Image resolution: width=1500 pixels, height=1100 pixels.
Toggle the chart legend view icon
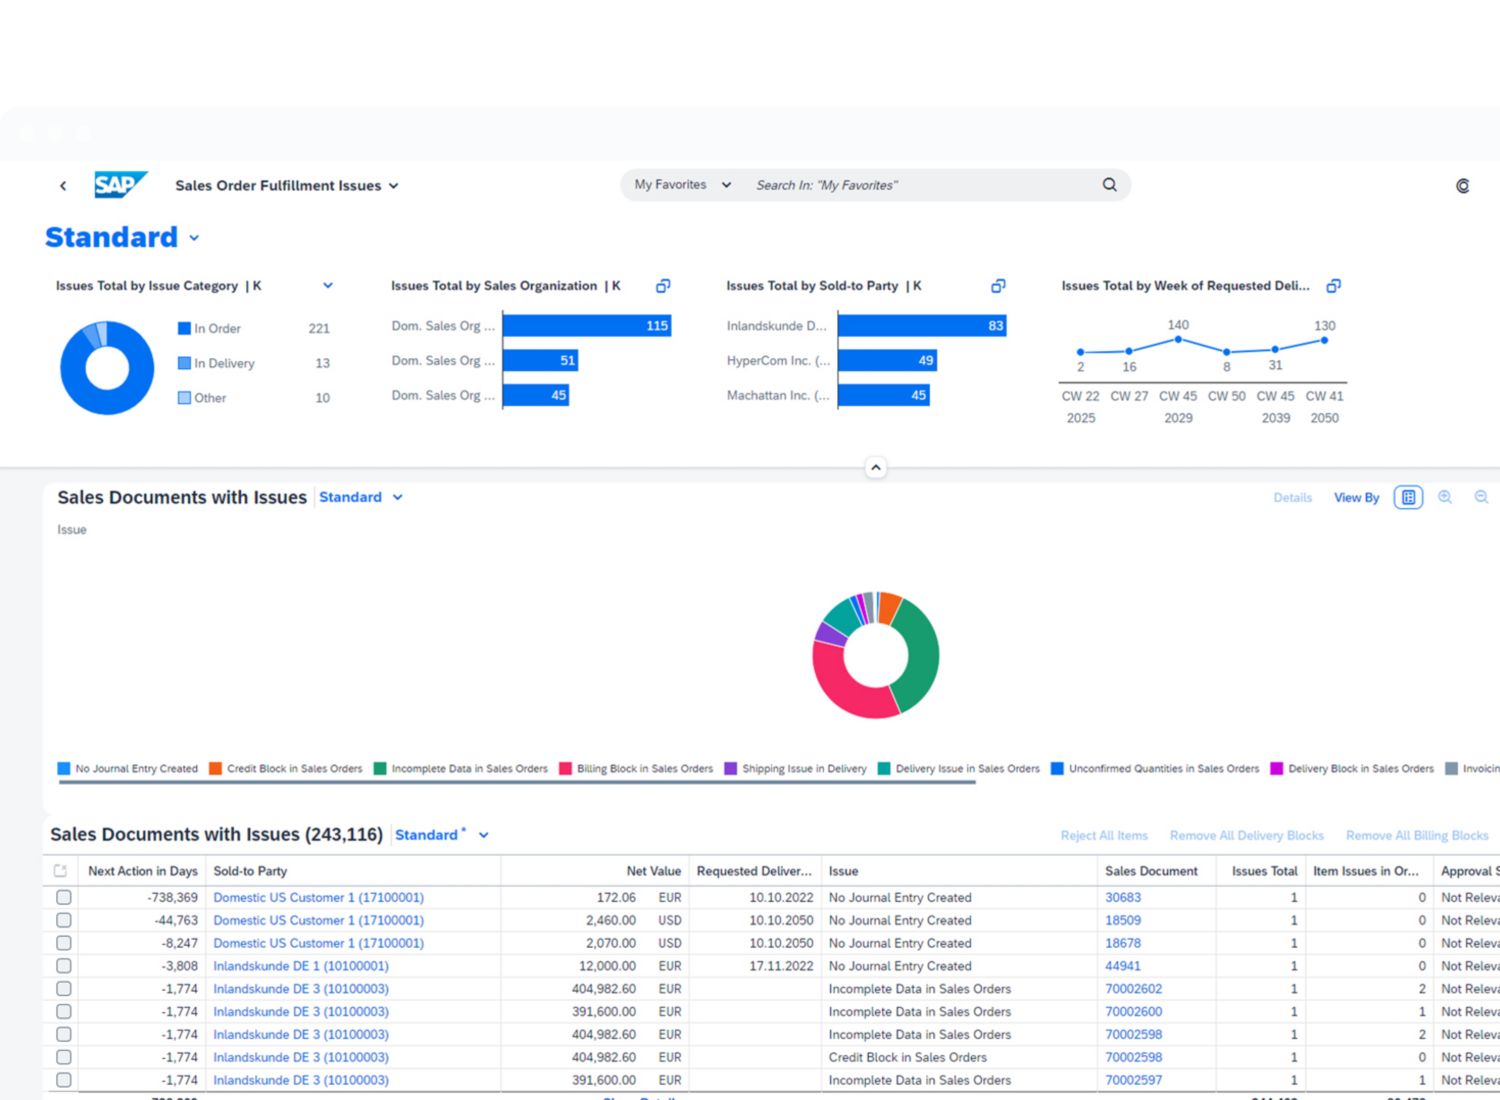point(1408,497)
